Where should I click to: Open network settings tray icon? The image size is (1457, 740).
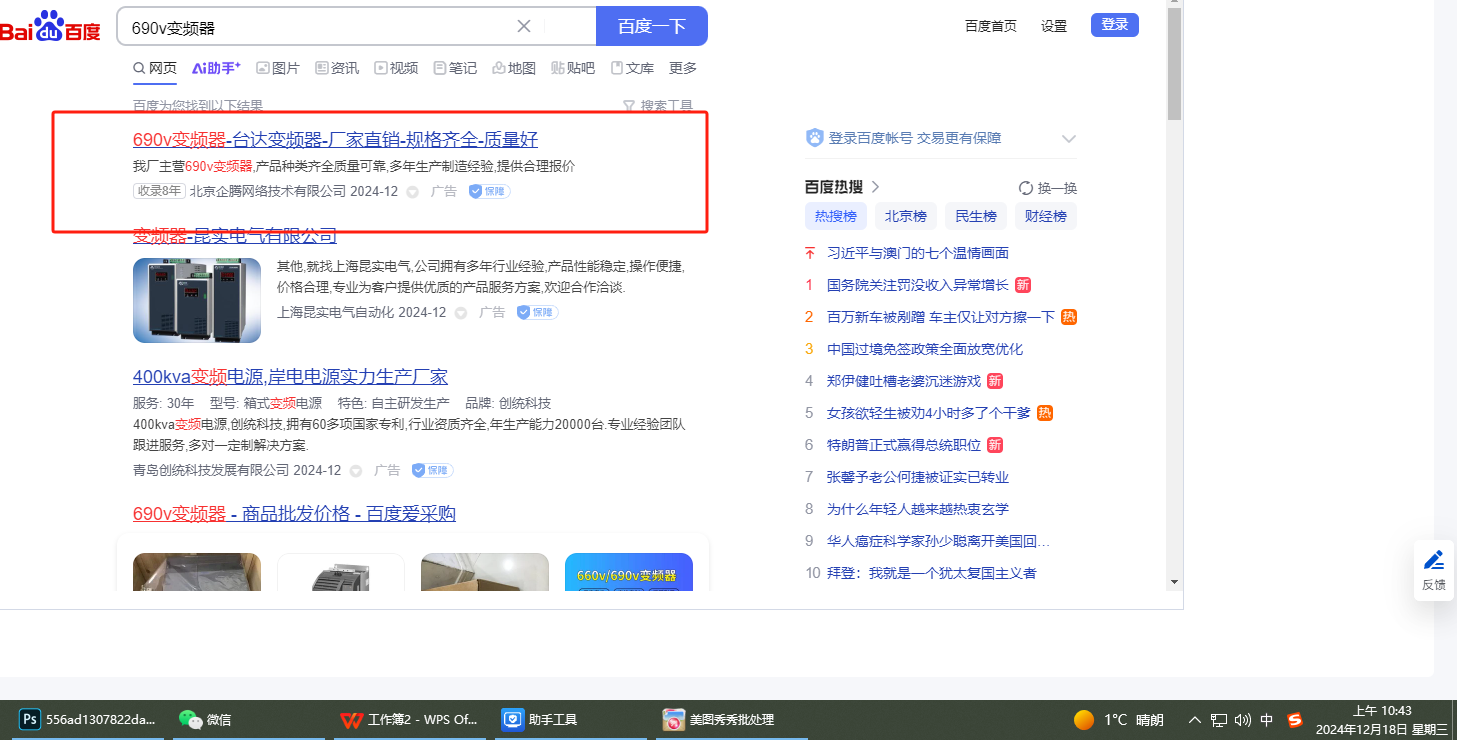pos(1219,720)
